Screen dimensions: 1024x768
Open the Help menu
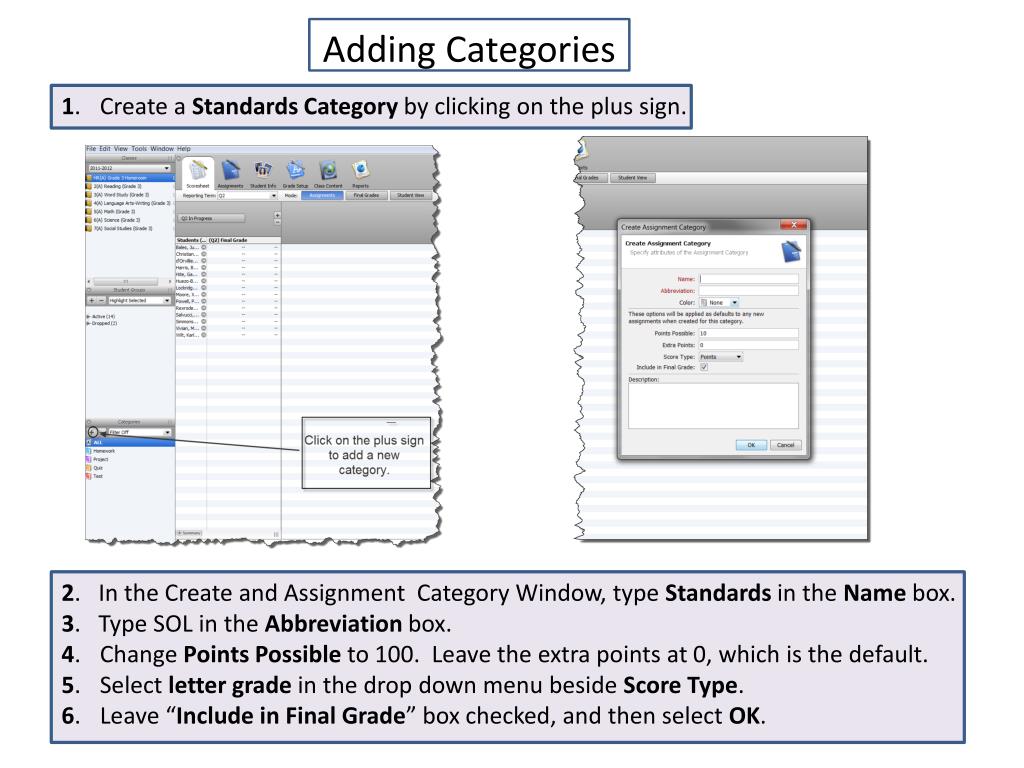tap(184, 149)
